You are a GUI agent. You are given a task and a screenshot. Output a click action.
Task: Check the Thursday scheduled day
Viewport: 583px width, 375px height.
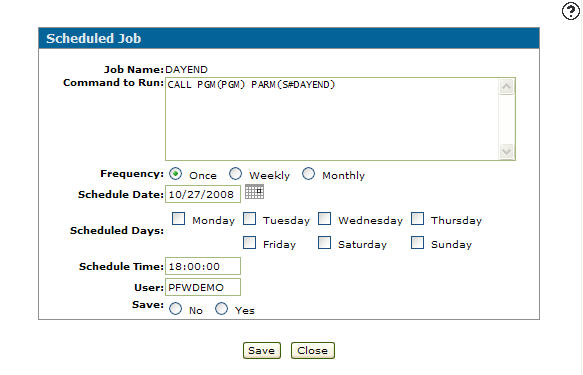pyautogui.click(x=418, y=219)
